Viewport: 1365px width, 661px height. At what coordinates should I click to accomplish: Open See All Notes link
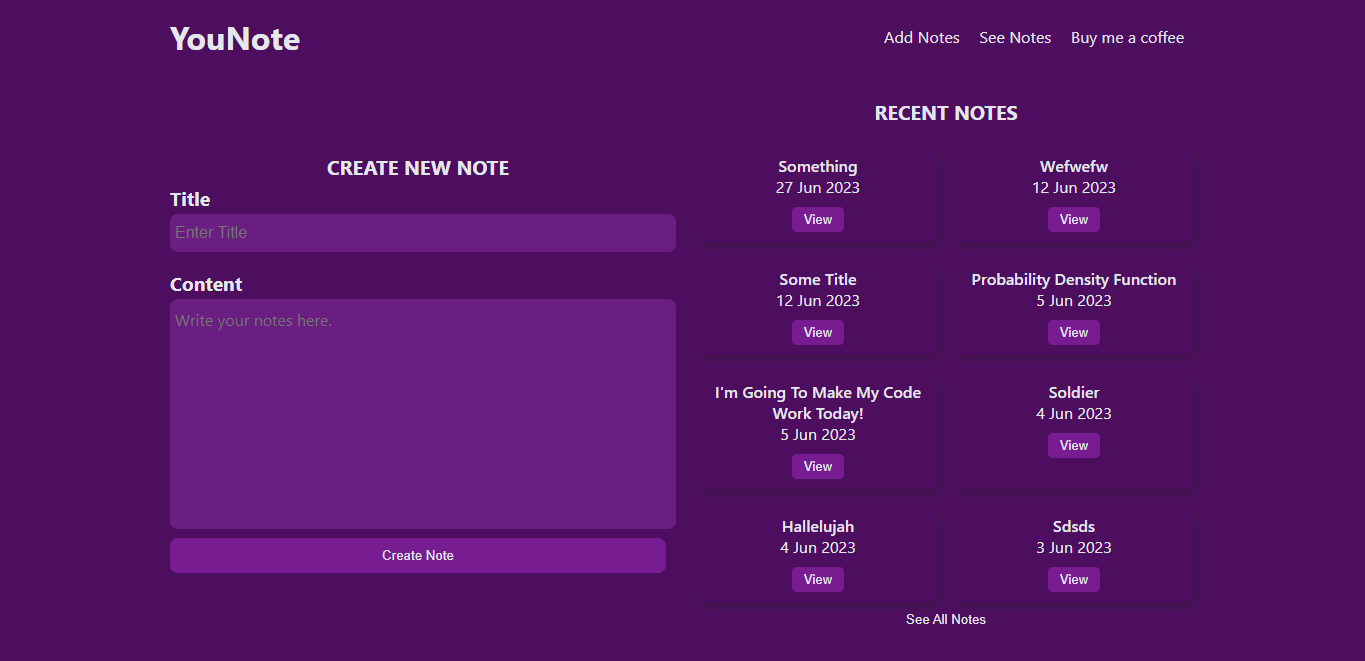pyautogui.click(x=946, y=620)
